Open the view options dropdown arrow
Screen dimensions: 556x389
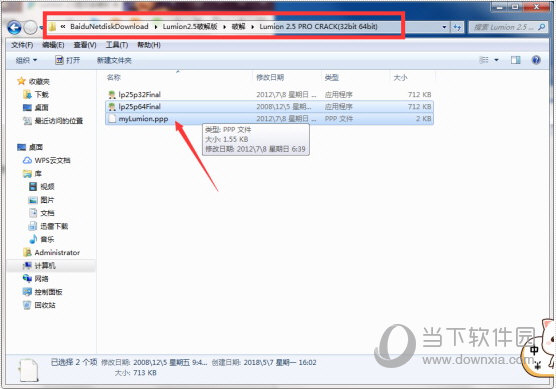click(x=496, y=60)
